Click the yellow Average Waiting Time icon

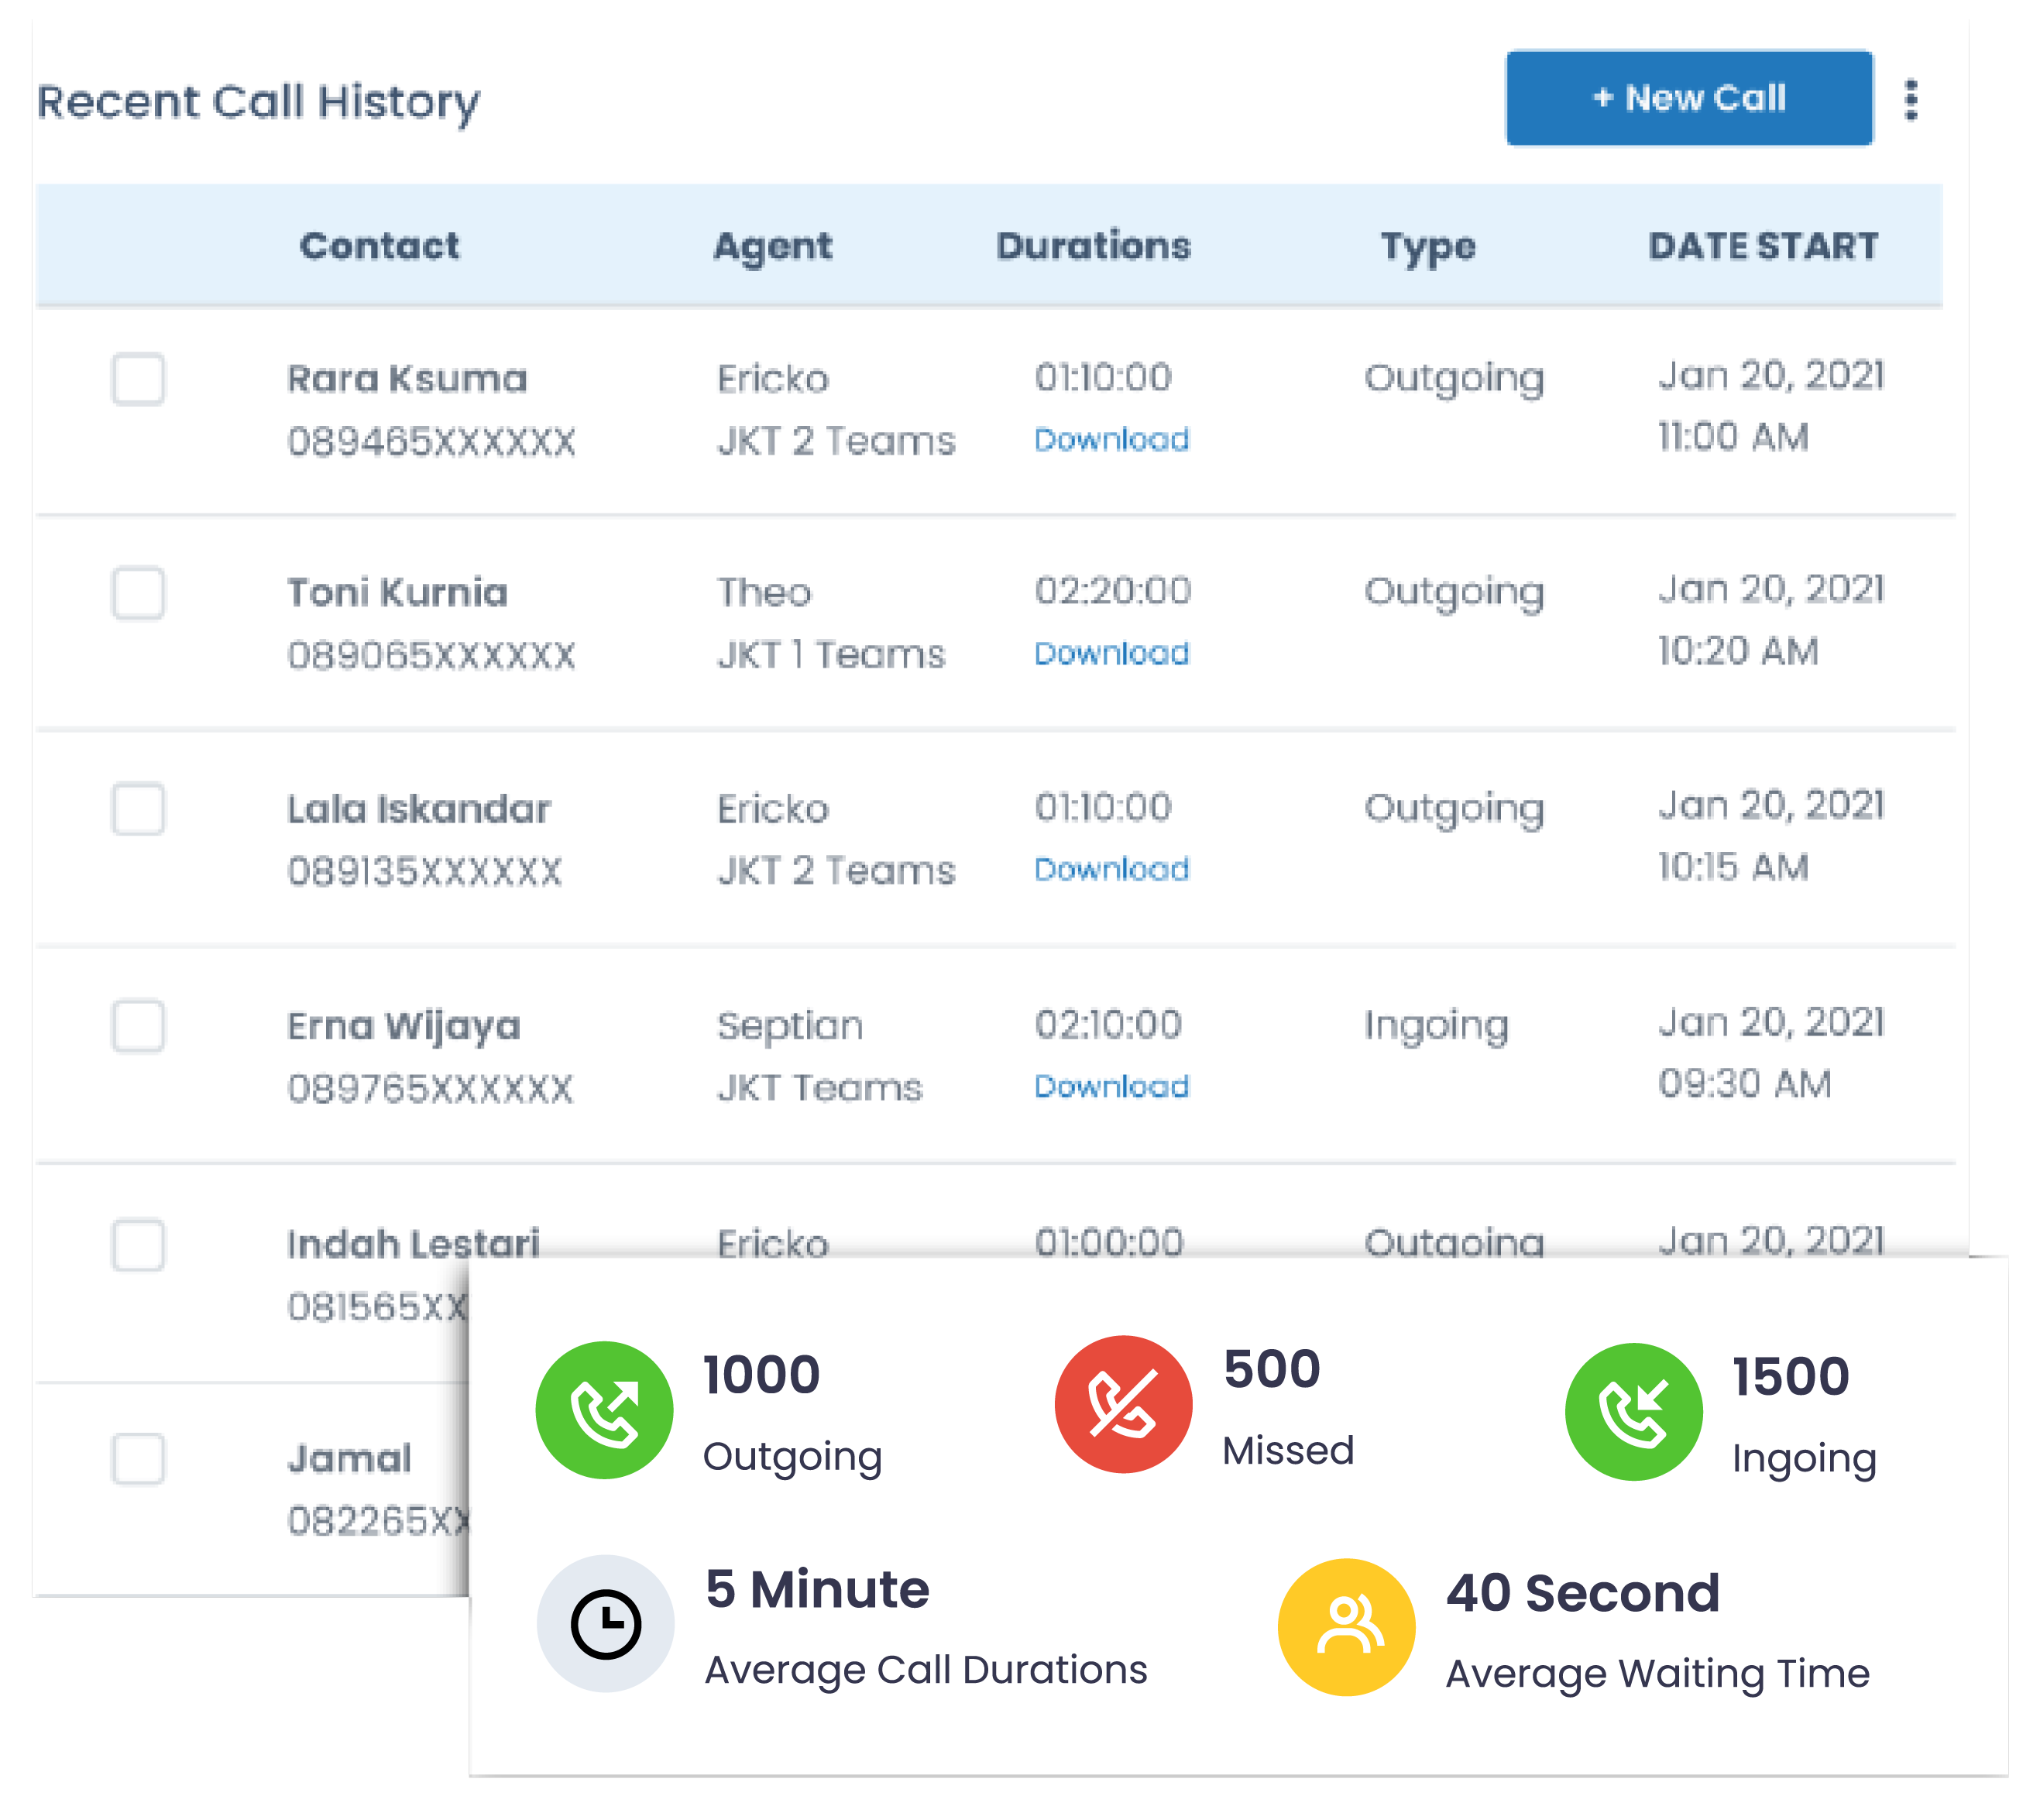tap(1346, 1627)
